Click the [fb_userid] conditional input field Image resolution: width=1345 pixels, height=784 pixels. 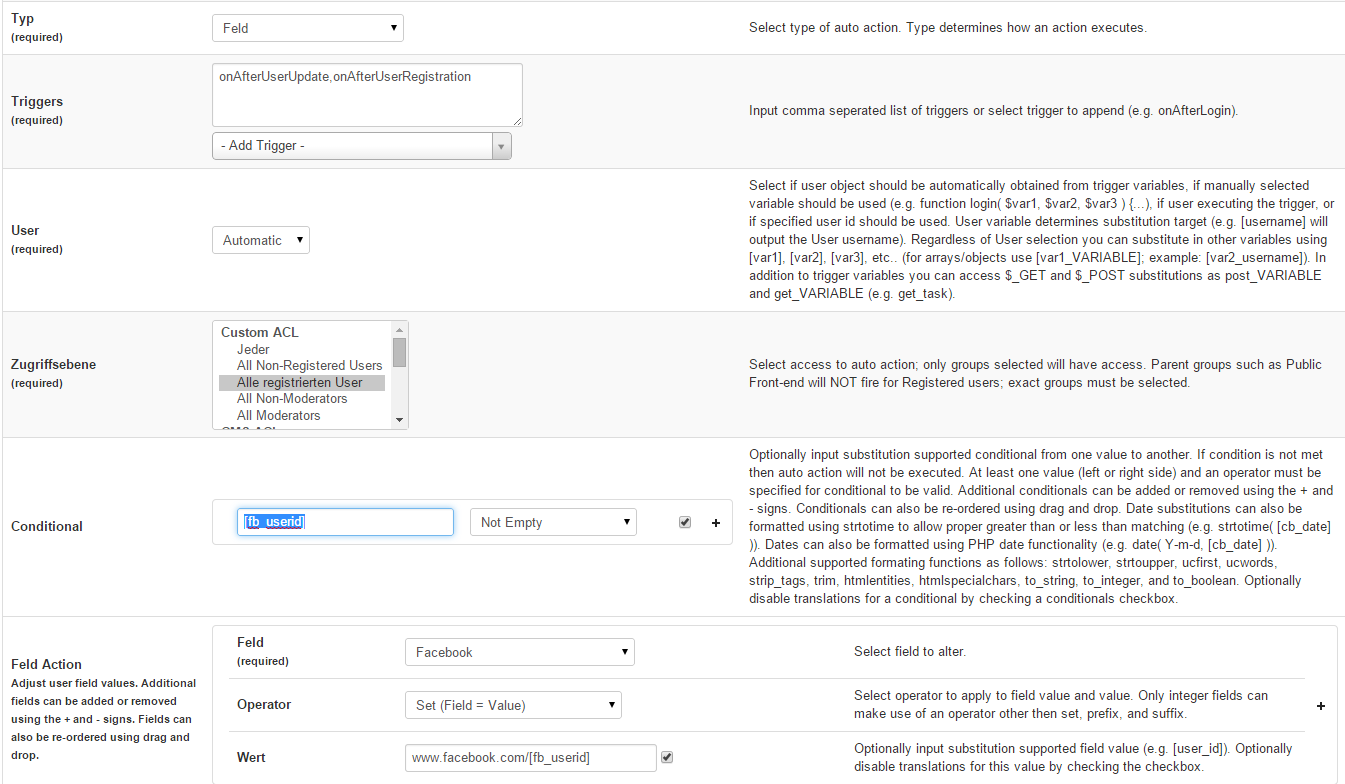[x=345, y=522]
